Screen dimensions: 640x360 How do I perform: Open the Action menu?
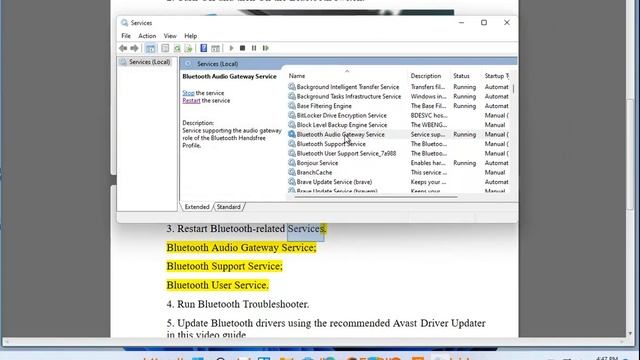(147, 36)
